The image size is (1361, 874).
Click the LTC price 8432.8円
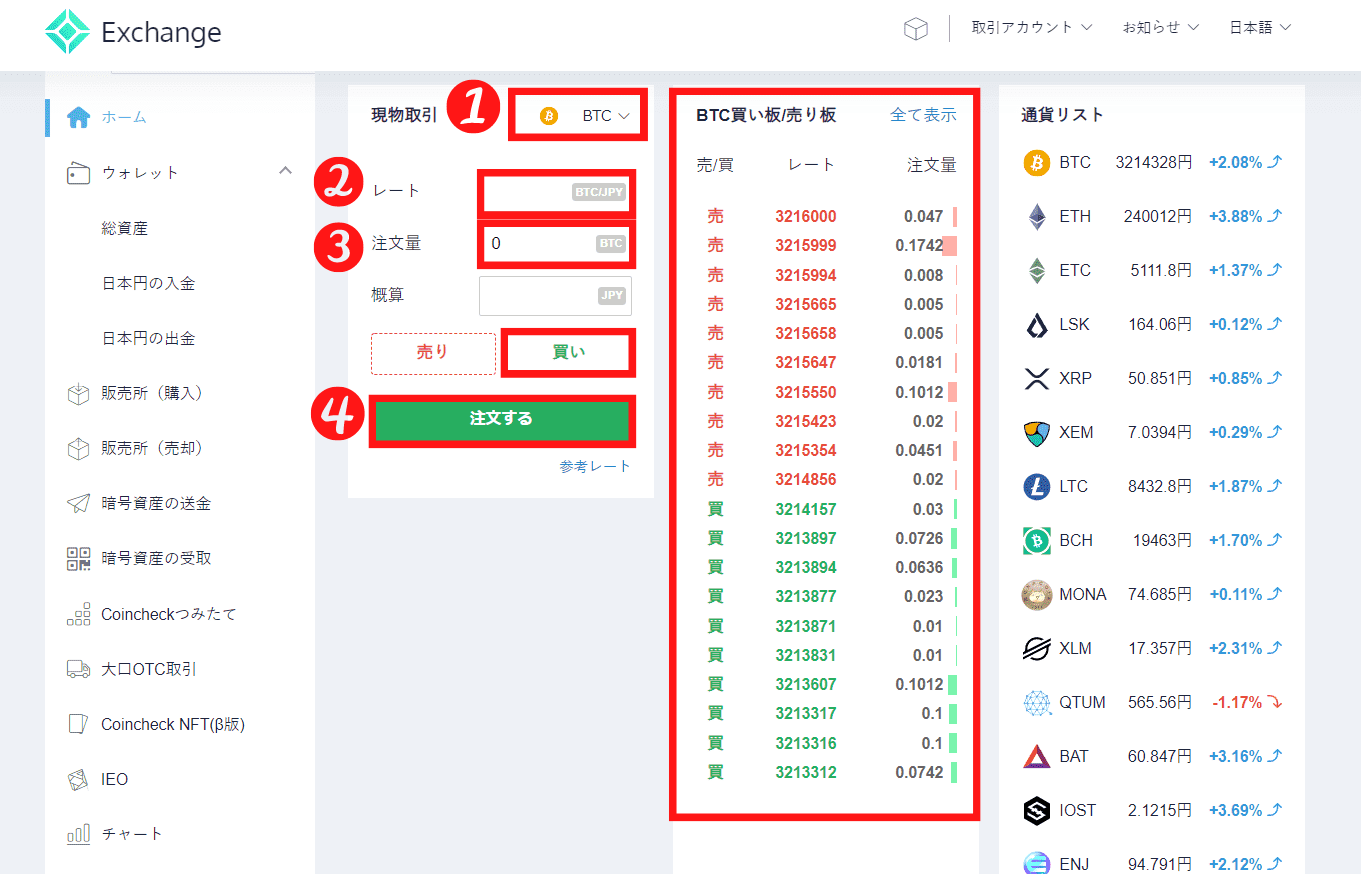(x=1160, y=486)
